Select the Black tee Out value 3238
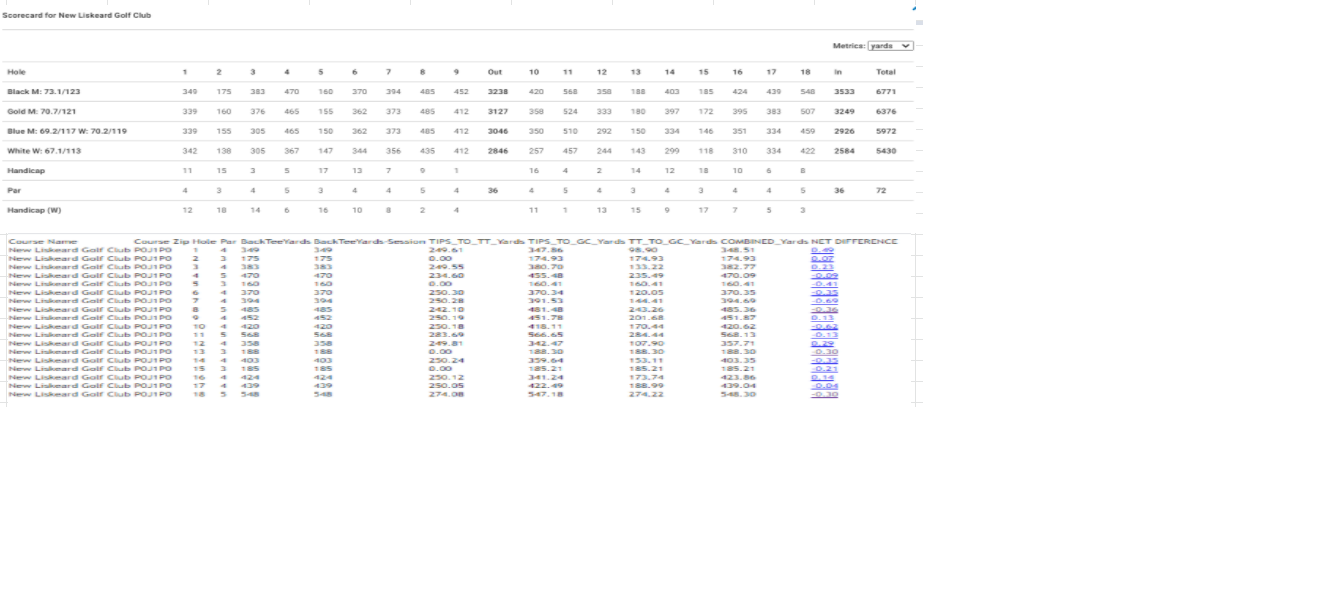 pos(498,91)
